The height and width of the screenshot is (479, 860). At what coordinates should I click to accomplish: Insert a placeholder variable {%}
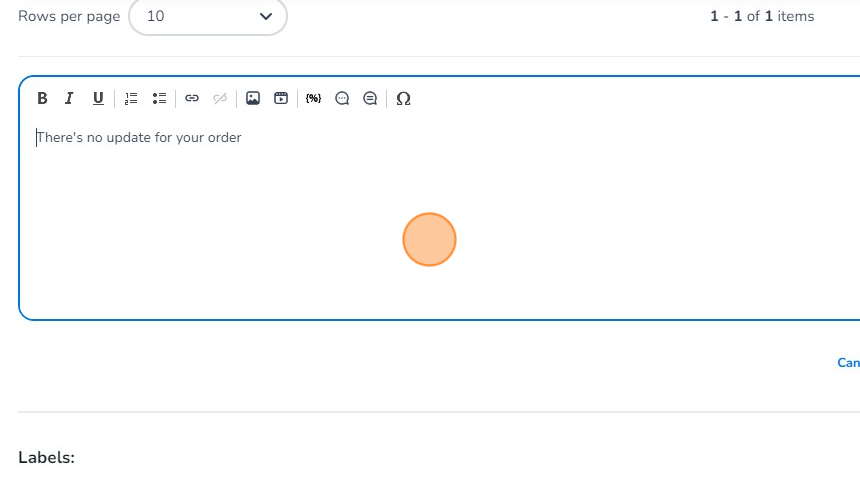pos(313,98)
